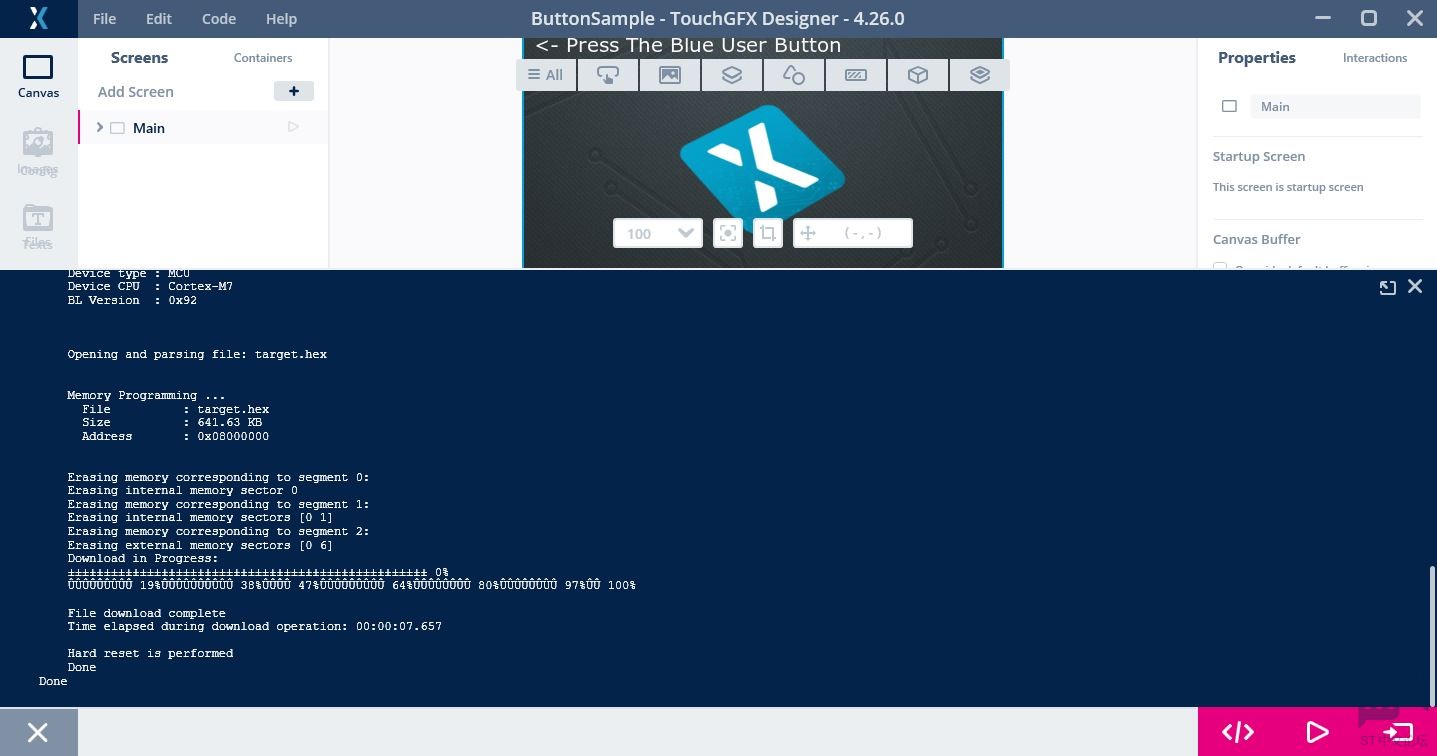This screenshot has width=1437, height=756.
Task: Click the 'Startup Screen' section heading
Action: (x=1259, y=156)
